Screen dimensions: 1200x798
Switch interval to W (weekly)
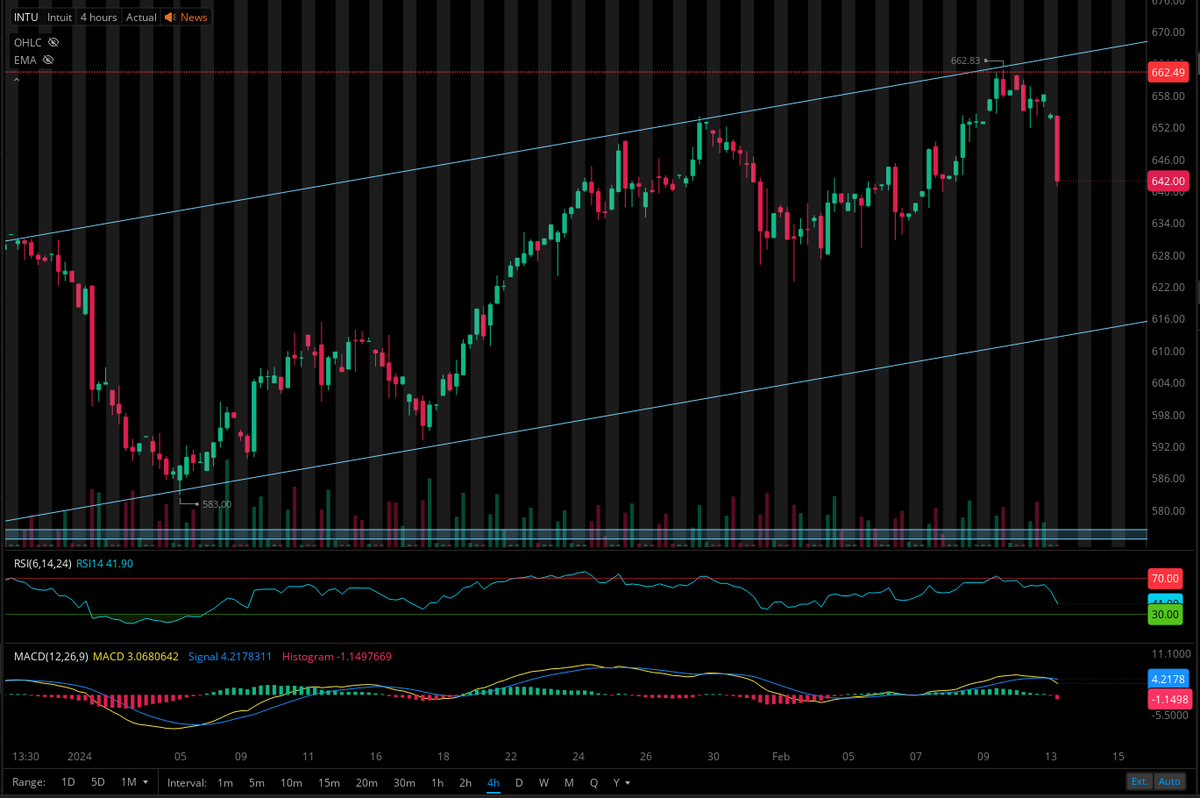[x=543, y=782]
